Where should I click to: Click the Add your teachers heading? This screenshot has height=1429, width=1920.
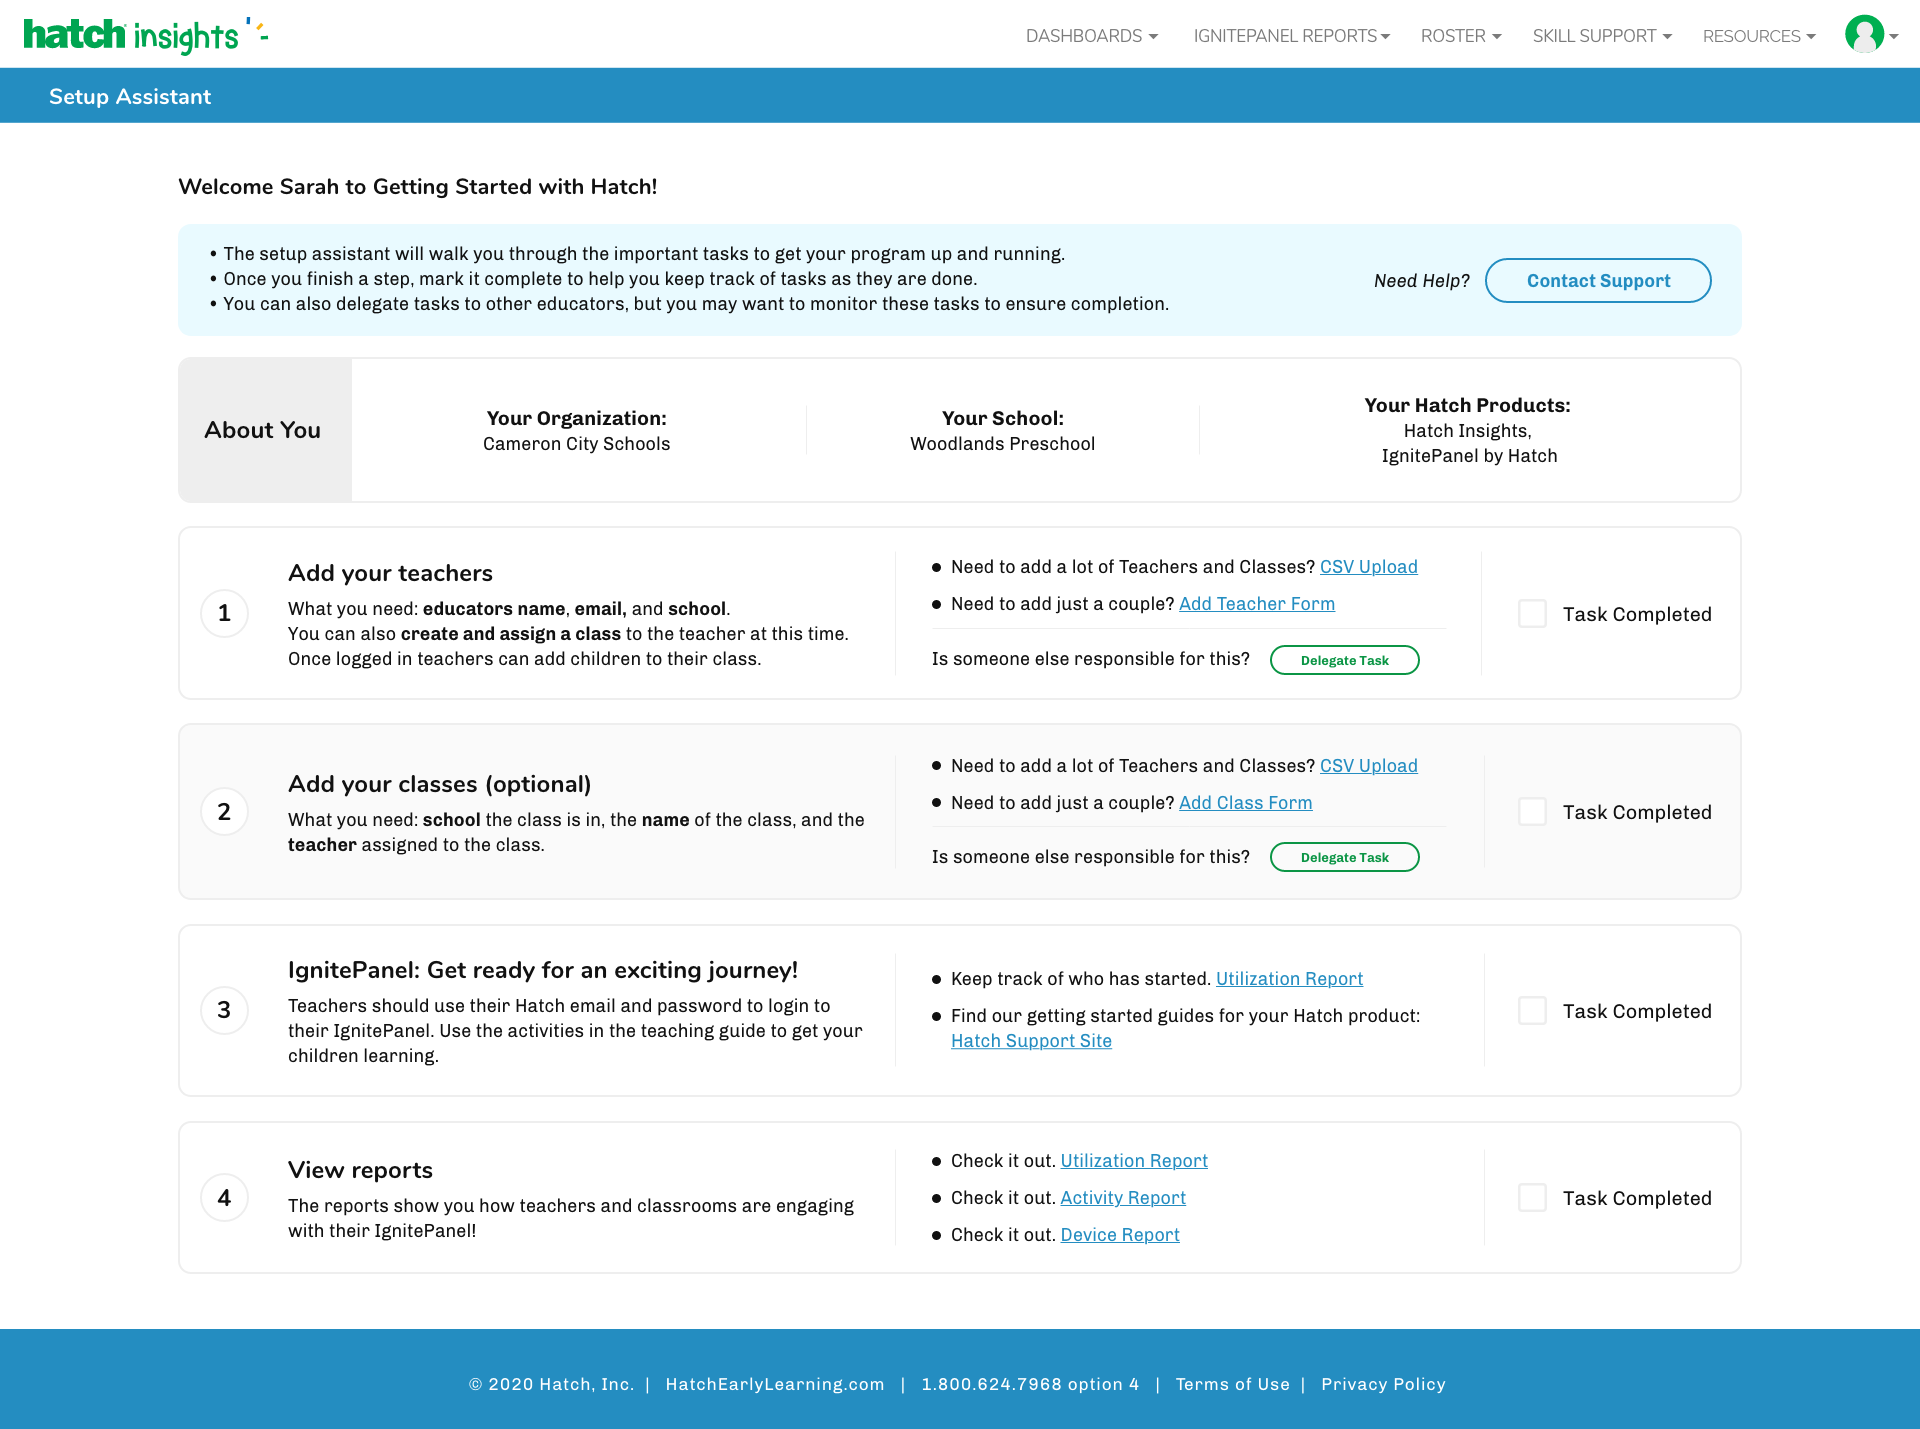tap(390, 573)
